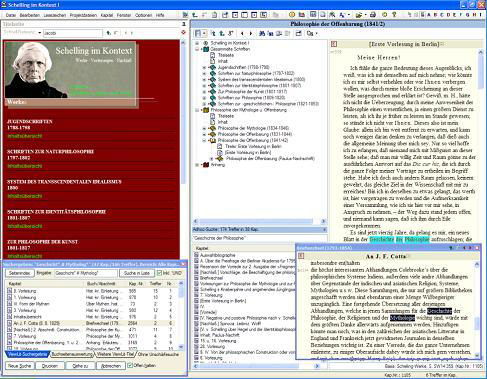Select the Briefwechsel entry in the chapter list

point(211,278)
